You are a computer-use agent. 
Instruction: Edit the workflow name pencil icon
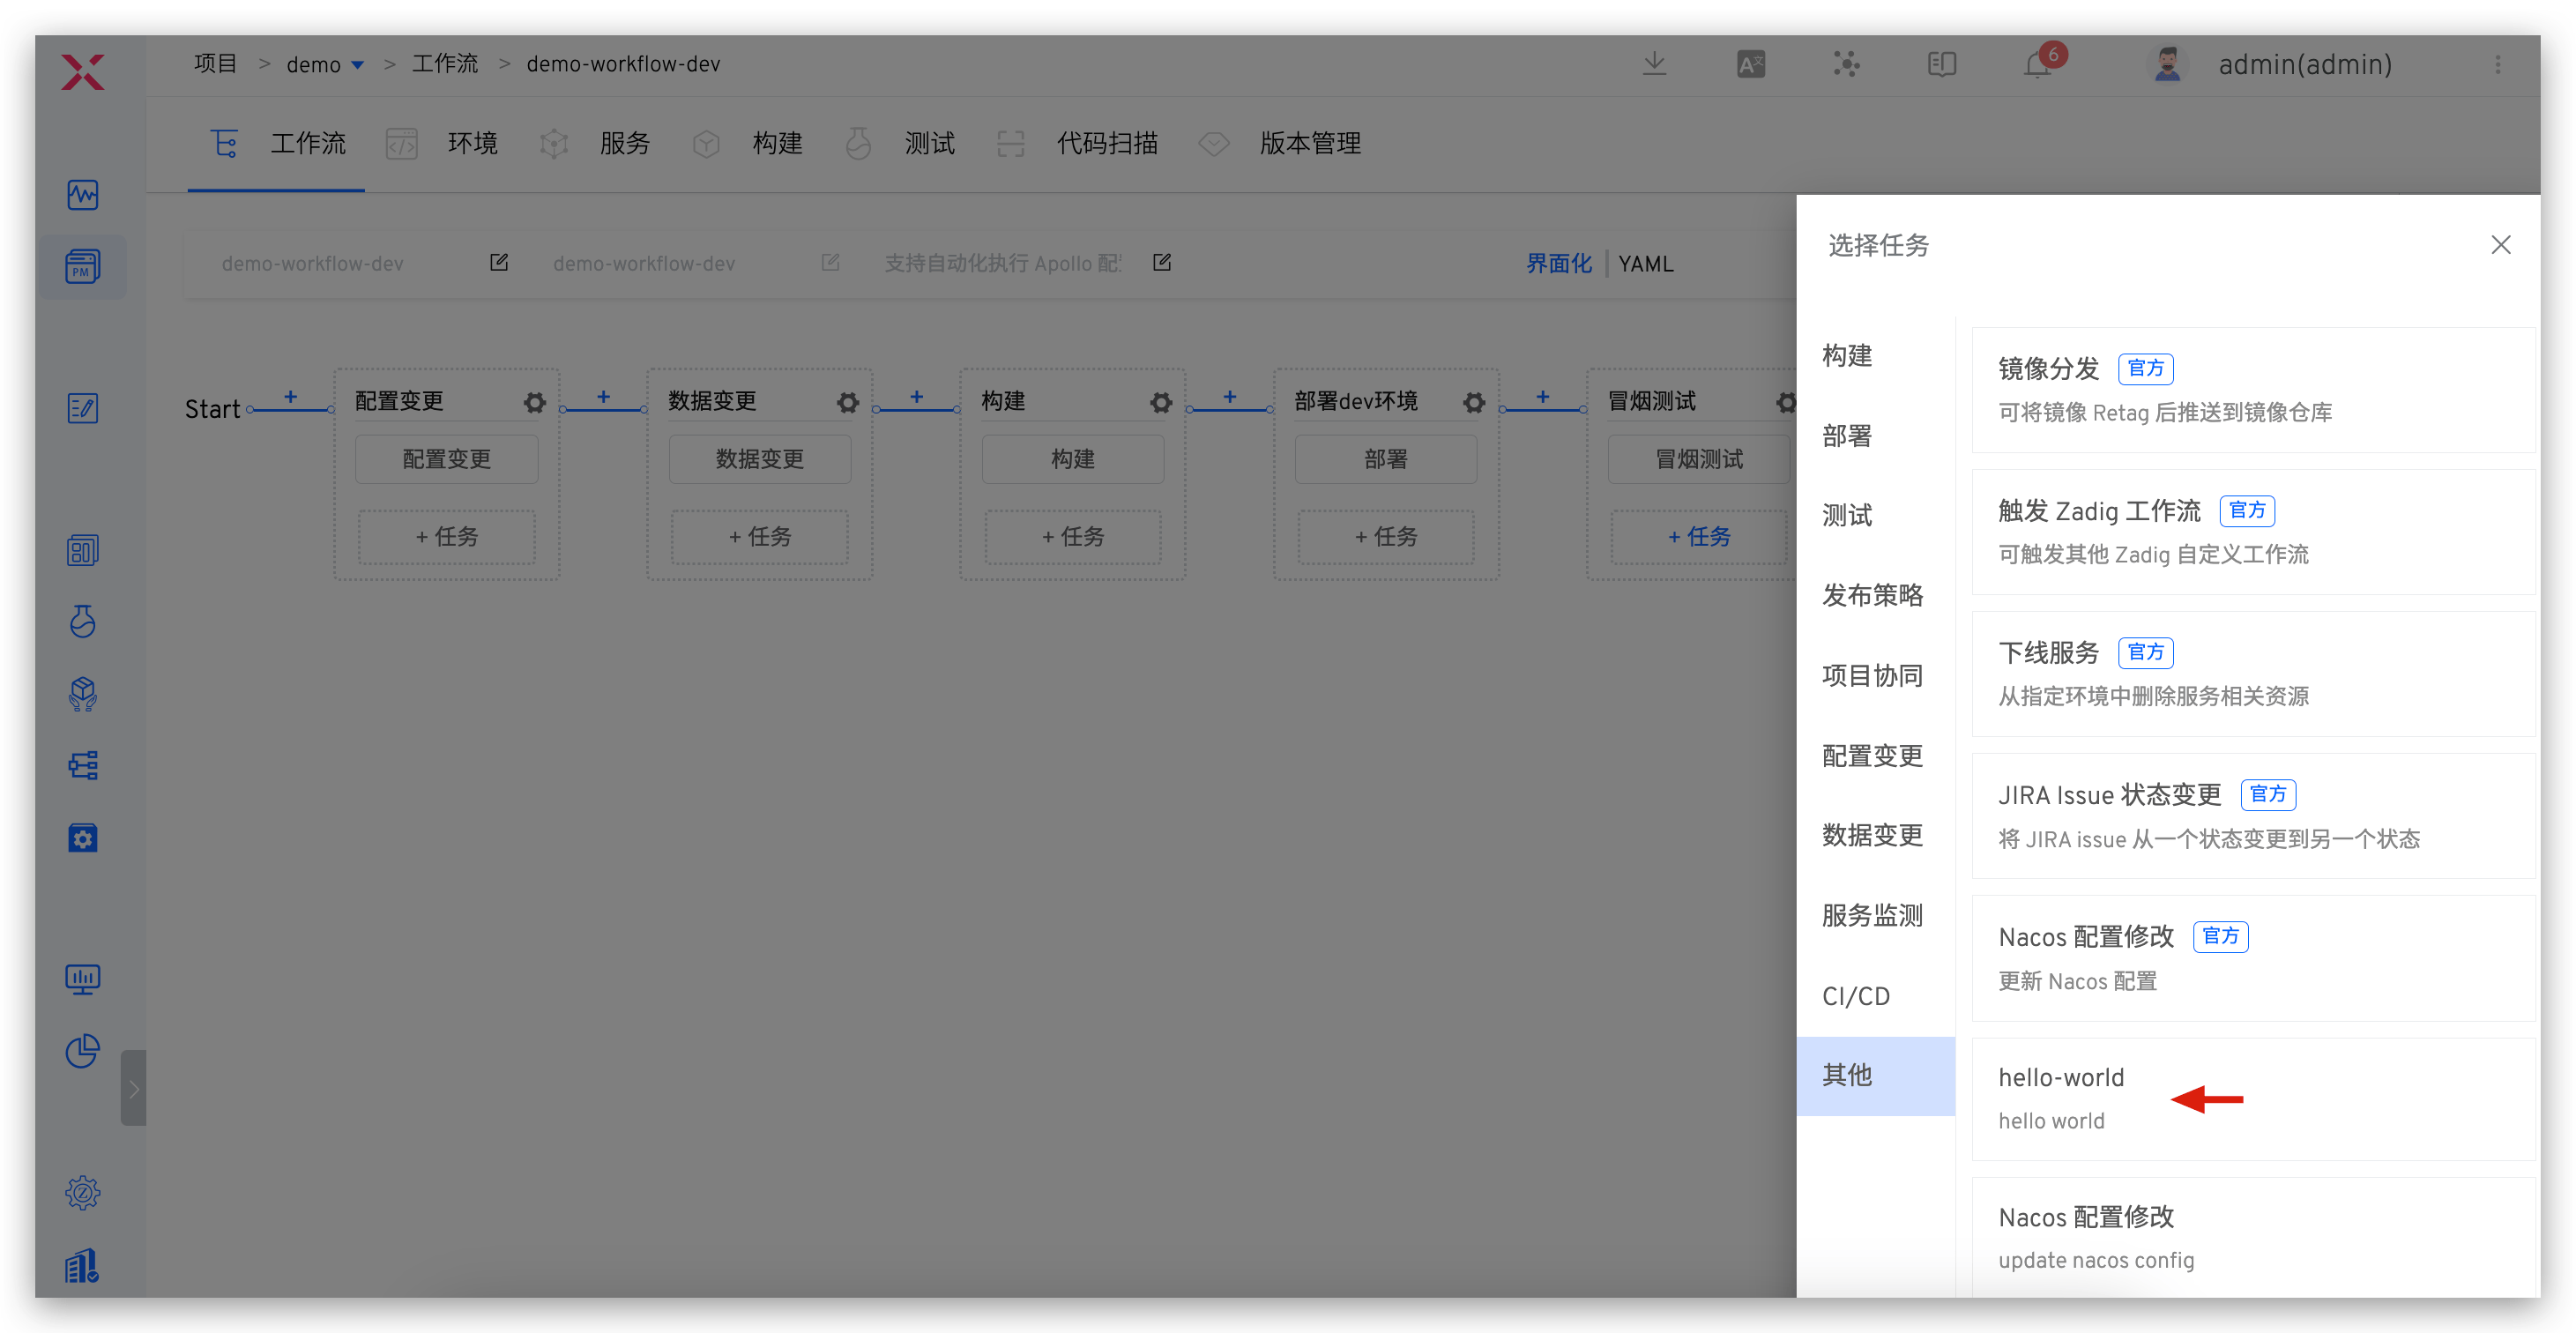[x=499, y=263]
